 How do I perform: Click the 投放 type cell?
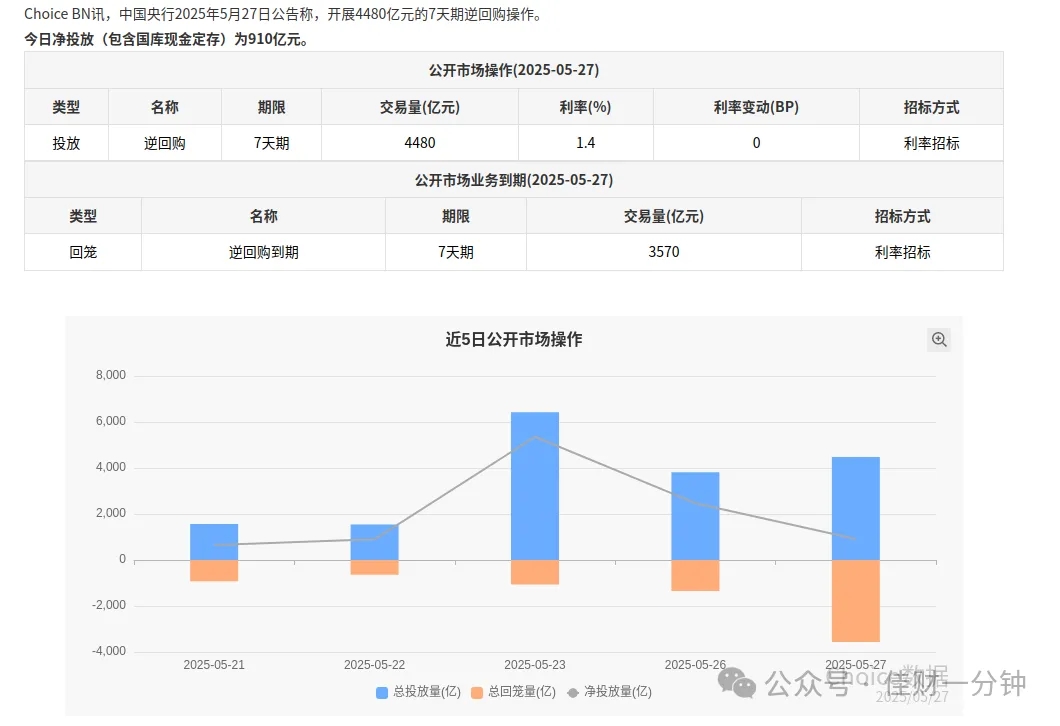coord(66,143)
